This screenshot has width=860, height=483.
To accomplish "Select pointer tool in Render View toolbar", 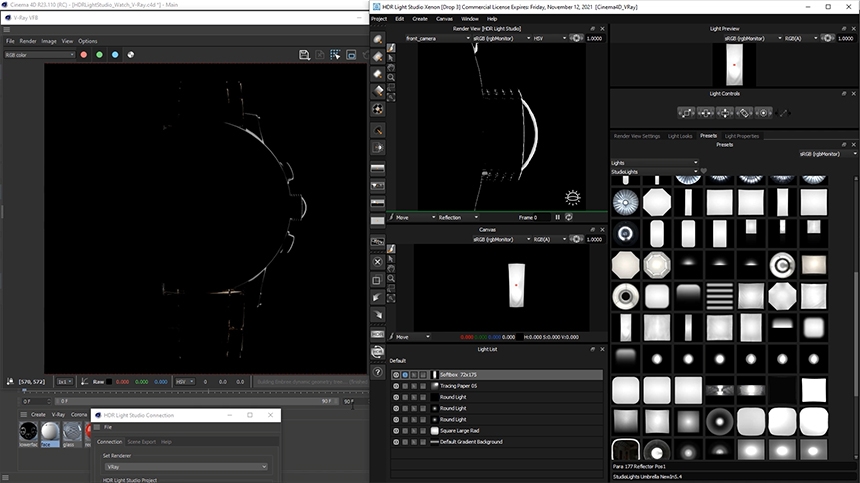I will 391,58.
